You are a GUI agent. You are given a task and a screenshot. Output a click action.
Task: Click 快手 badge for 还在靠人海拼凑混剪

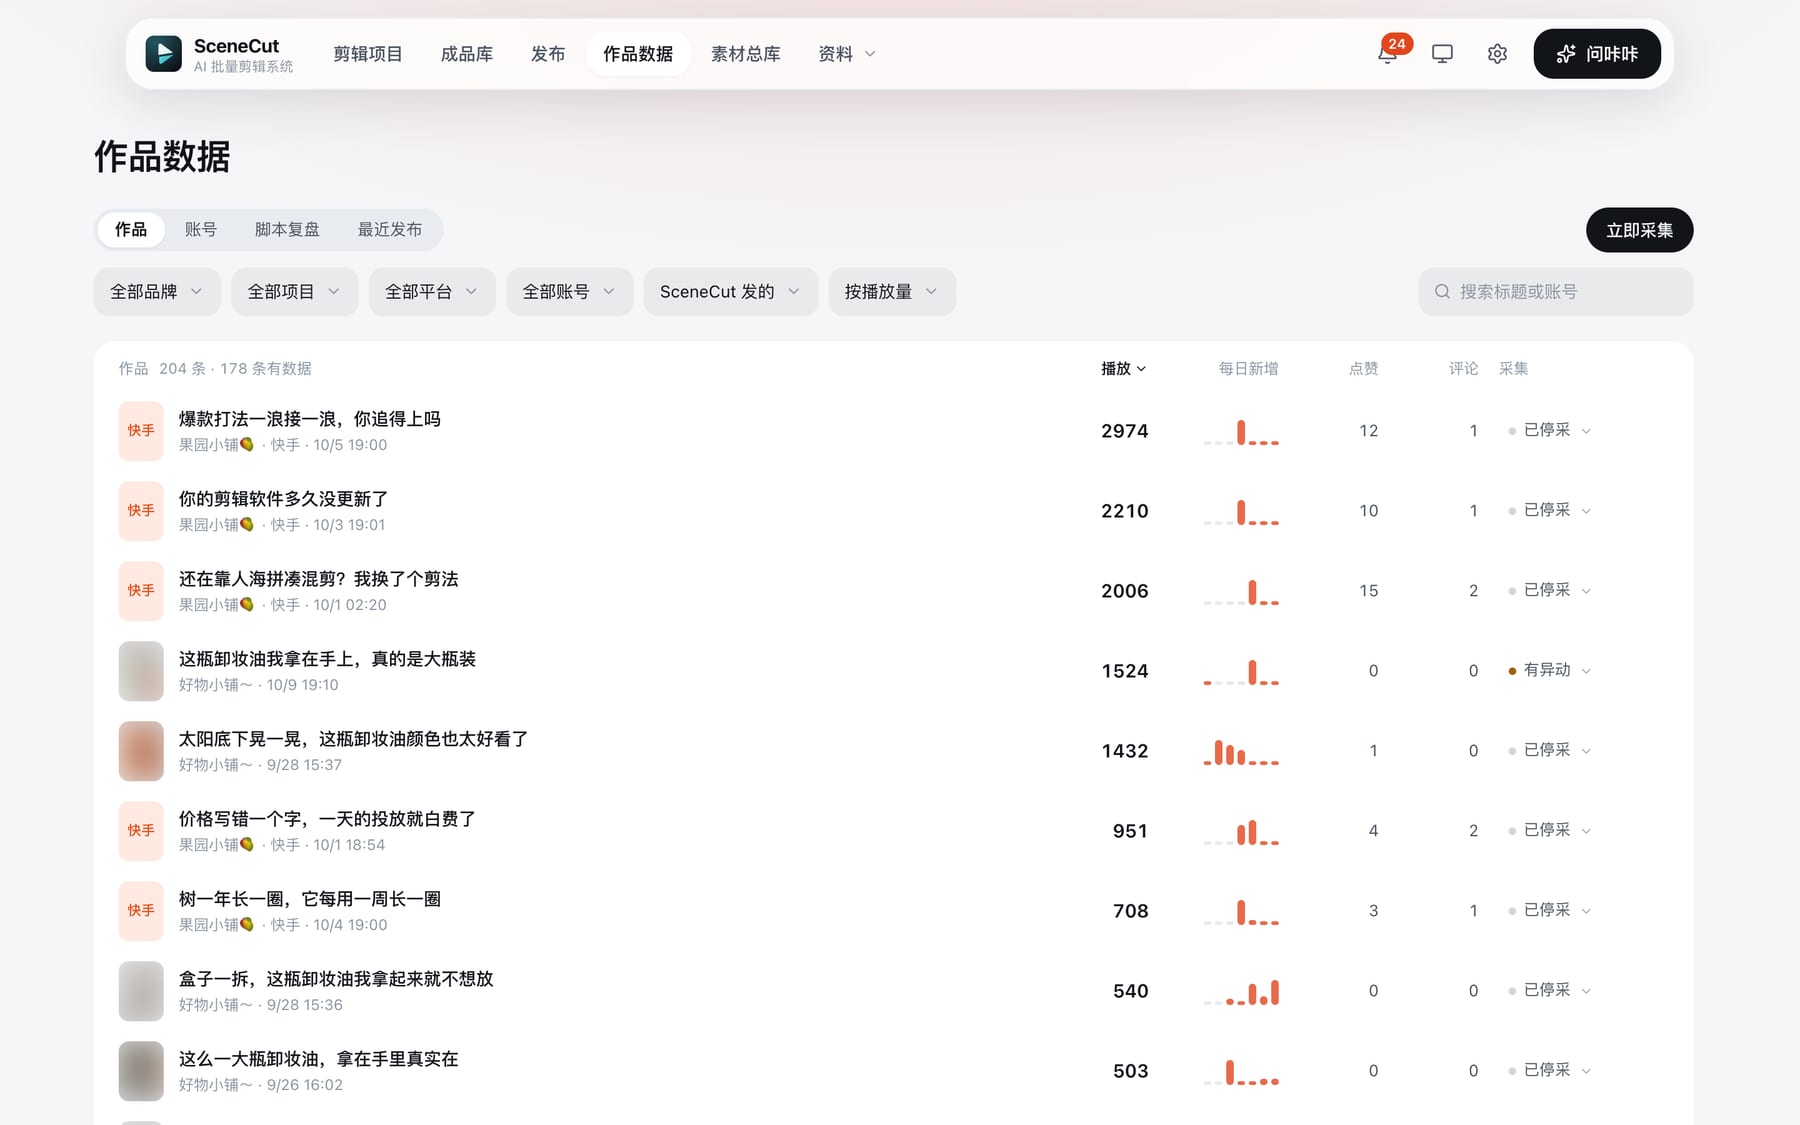coord(141,591)
